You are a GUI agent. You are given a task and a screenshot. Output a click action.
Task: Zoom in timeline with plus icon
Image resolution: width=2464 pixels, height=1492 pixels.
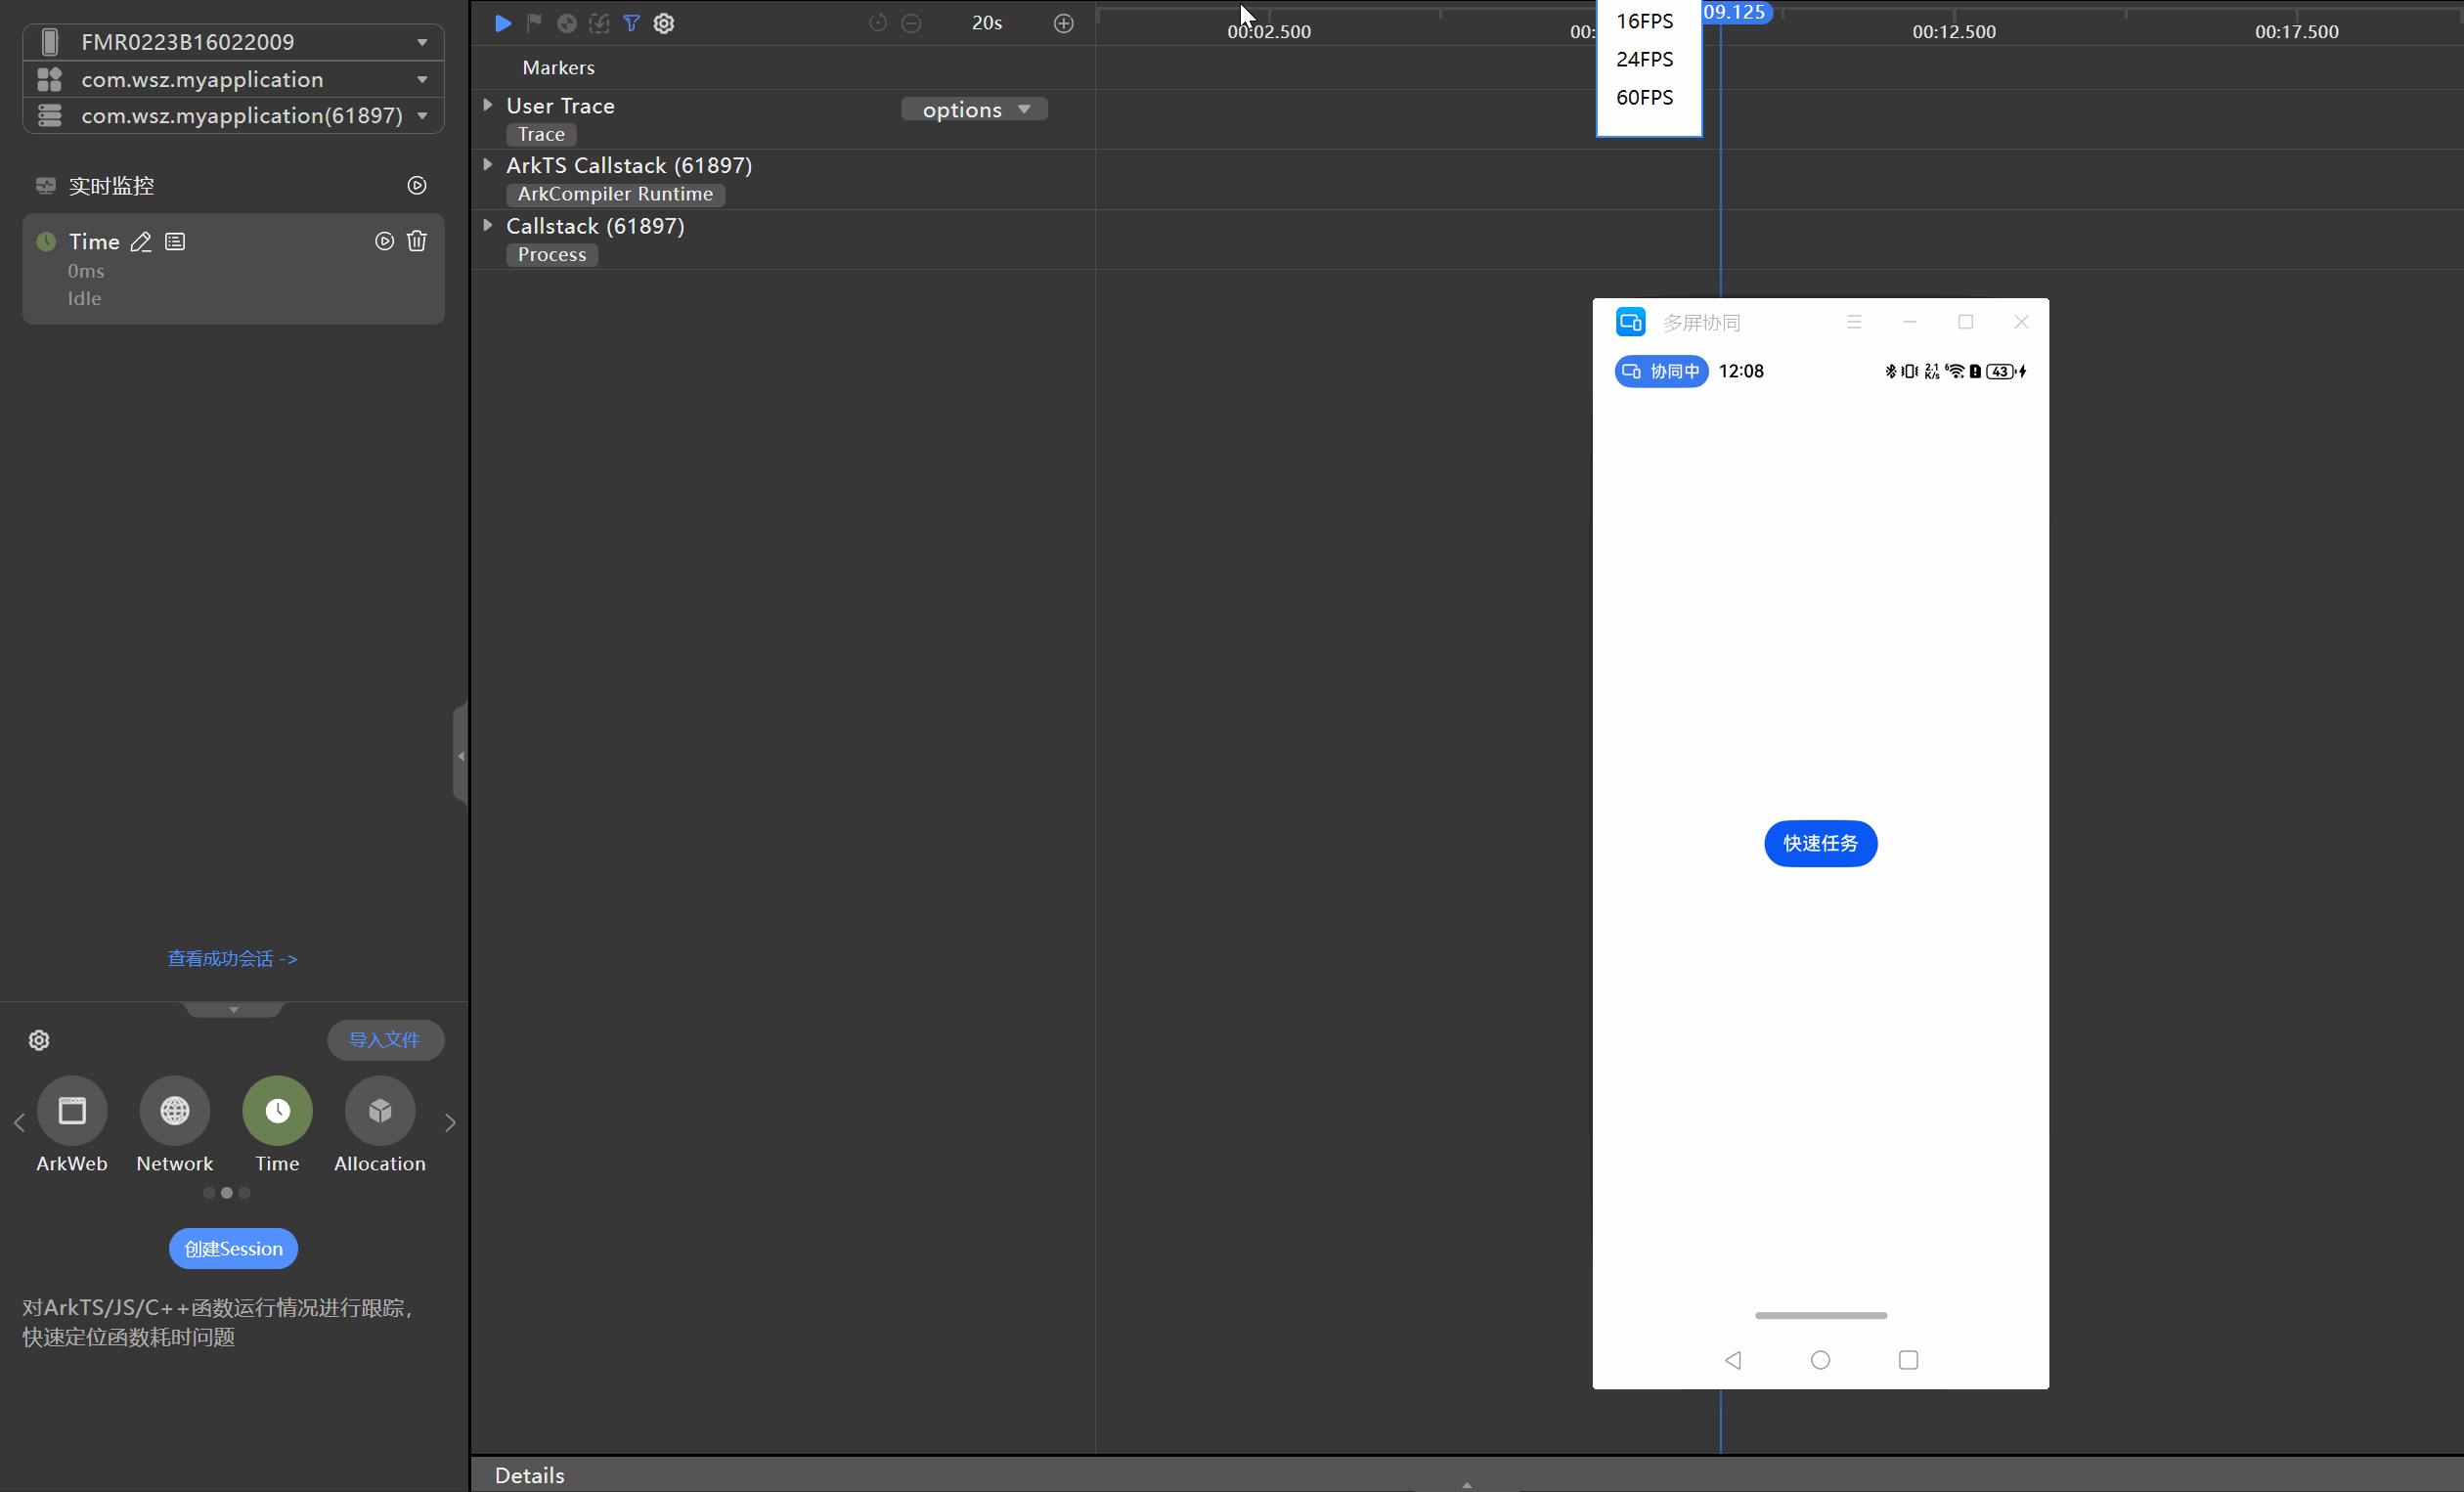pos(1063,23)
